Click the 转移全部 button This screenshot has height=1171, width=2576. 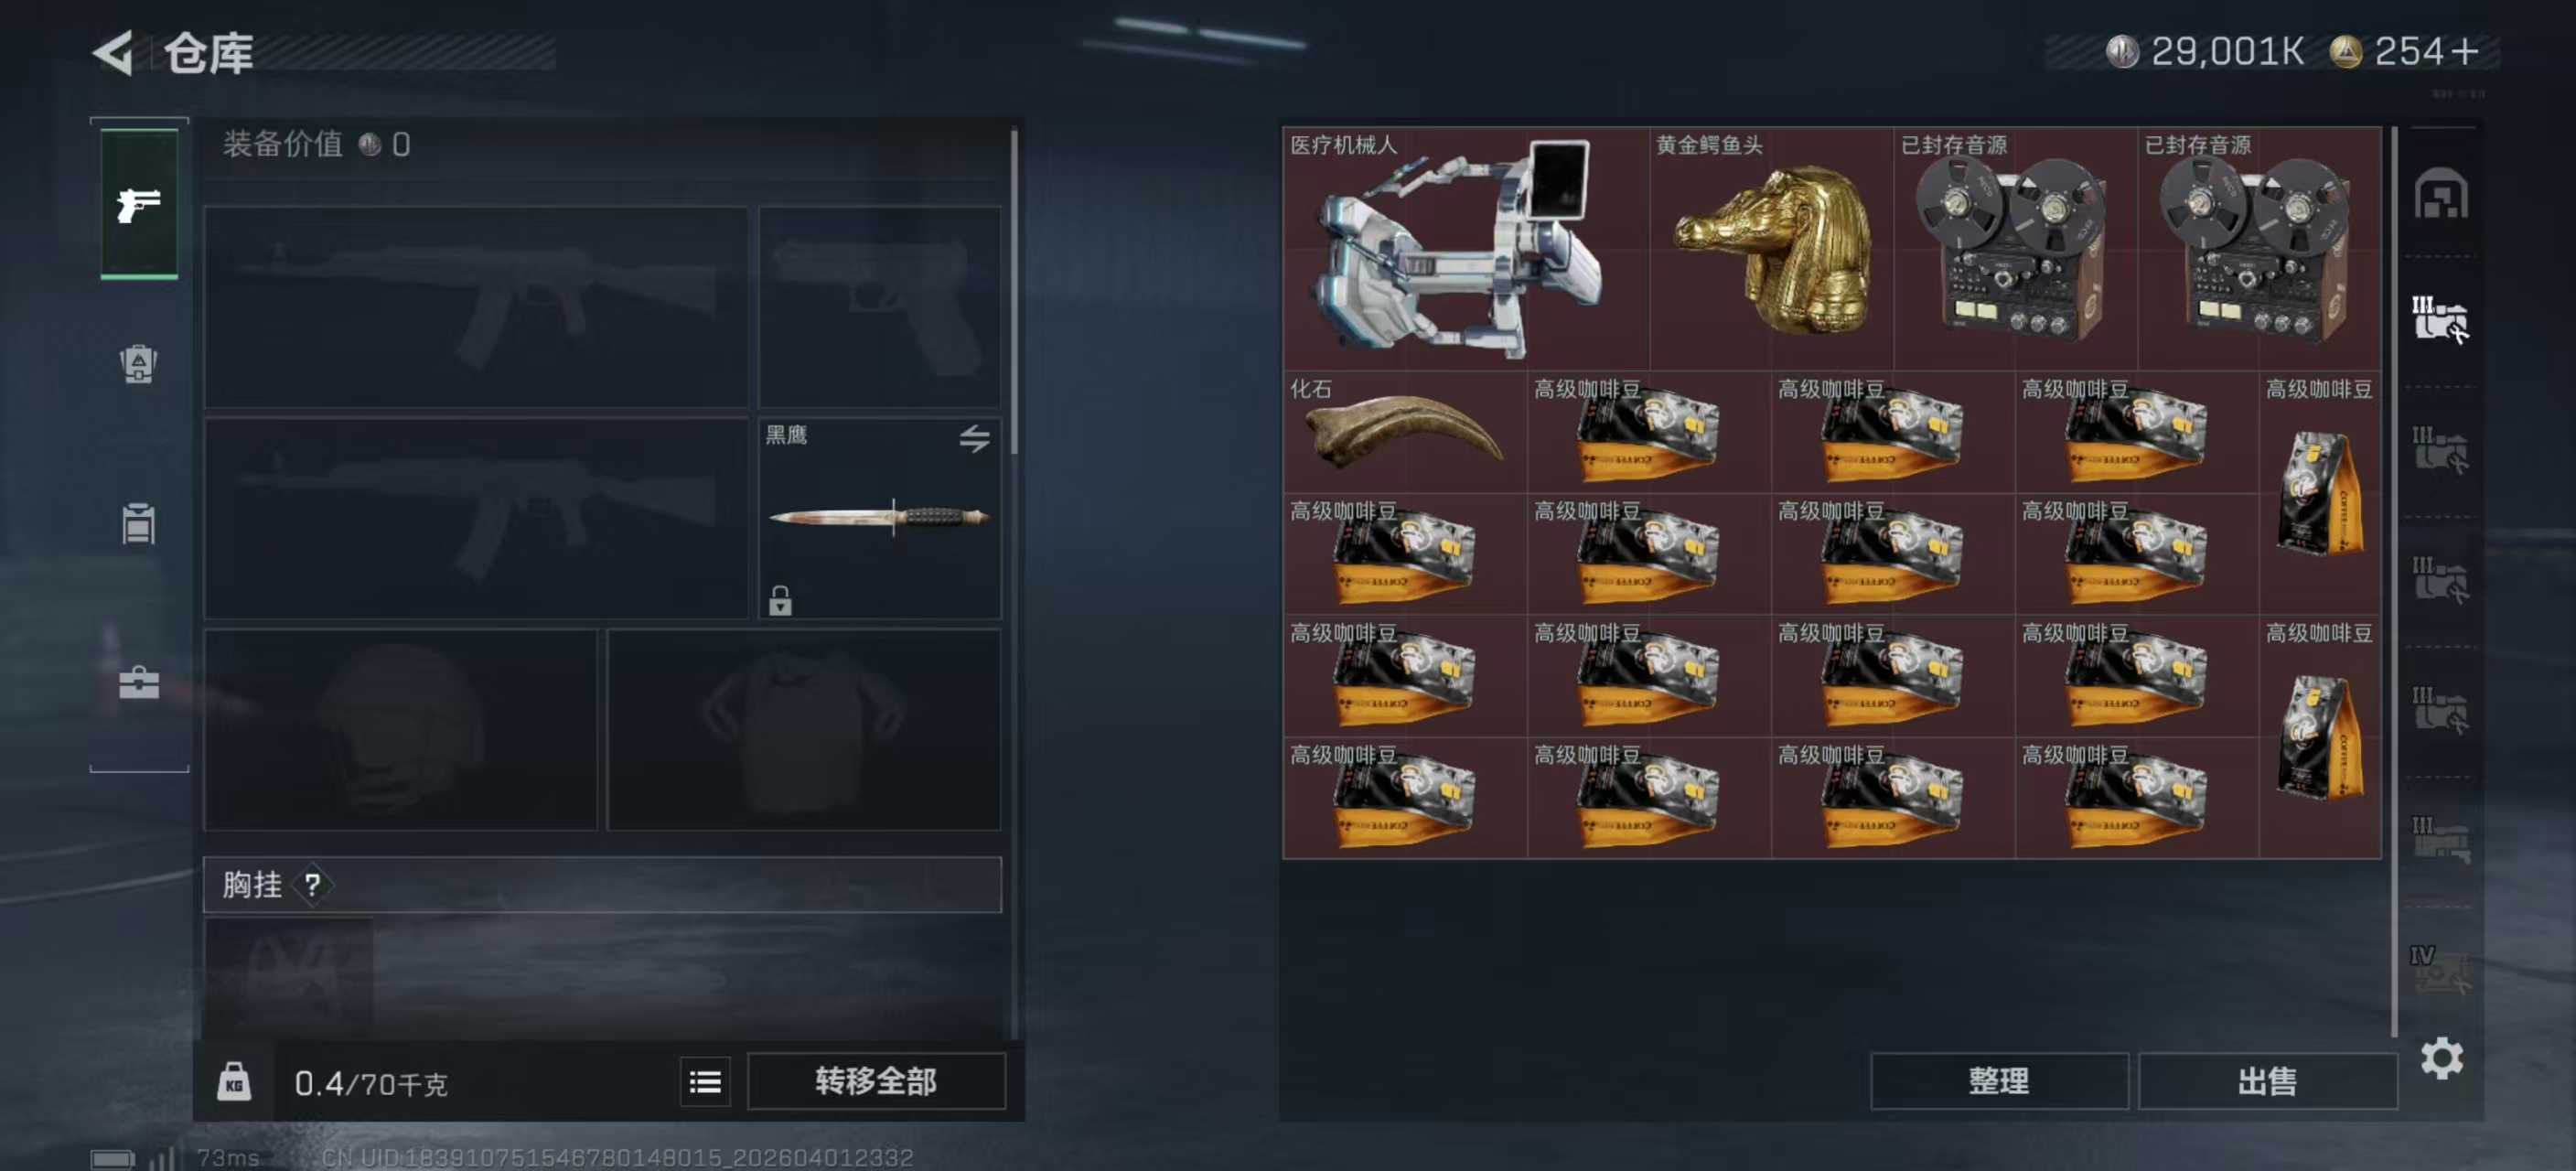[876, 1081]
